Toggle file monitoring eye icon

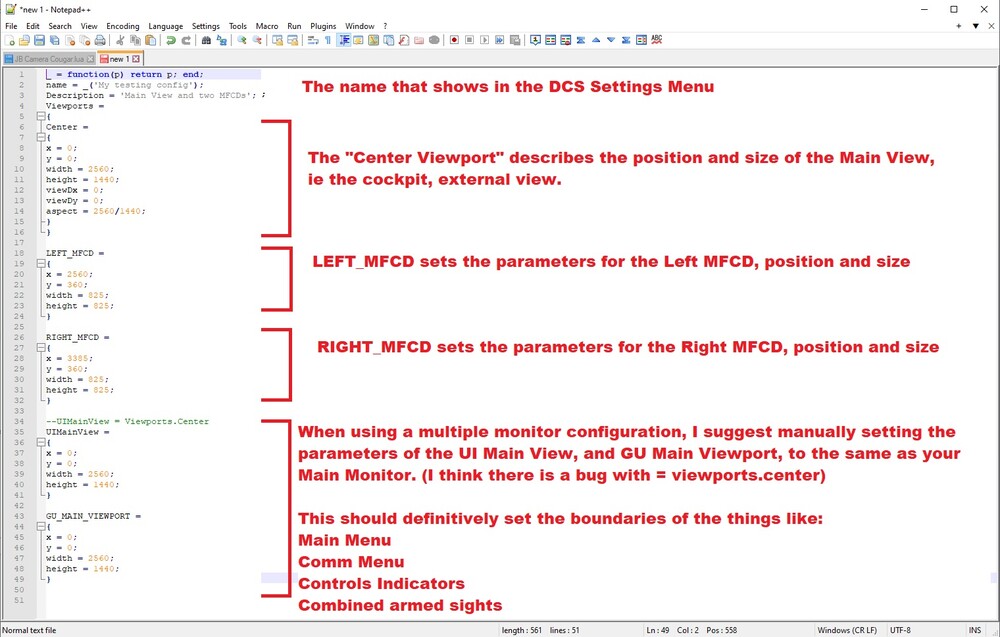434,40
